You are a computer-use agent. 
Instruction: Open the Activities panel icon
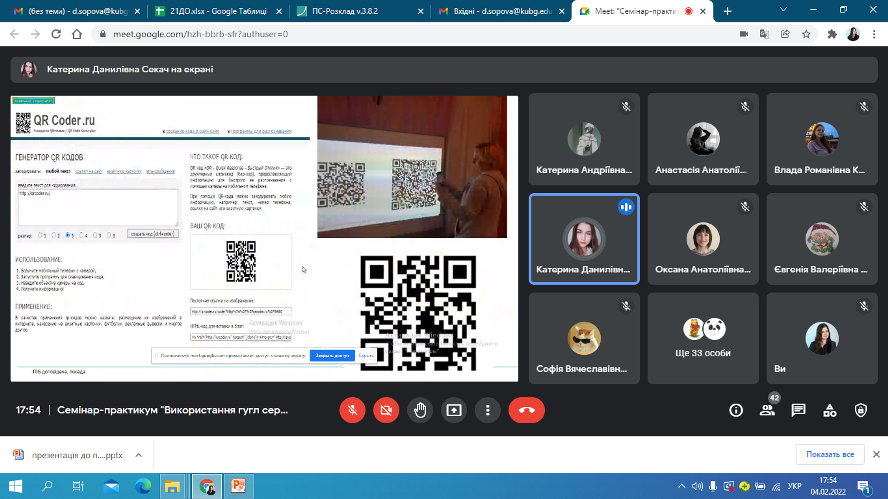(829, 410)
